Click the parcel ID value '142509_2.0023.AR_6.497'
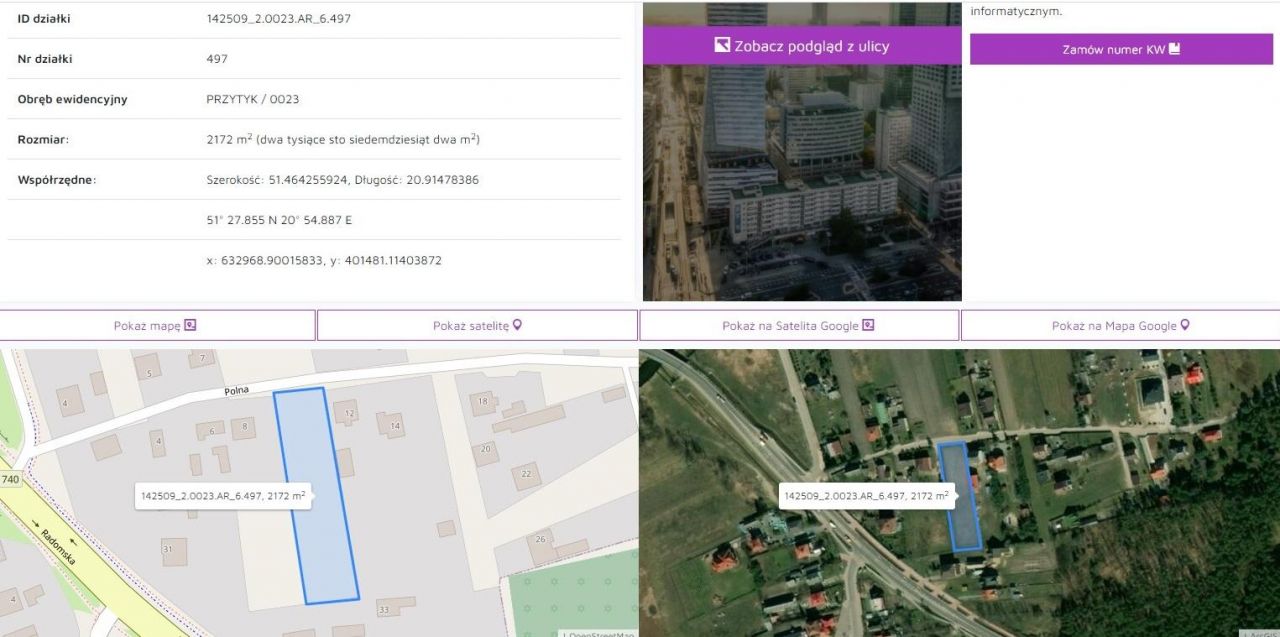 [x=277, y=18]
